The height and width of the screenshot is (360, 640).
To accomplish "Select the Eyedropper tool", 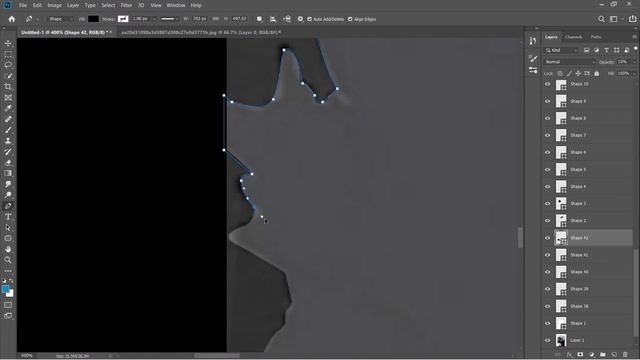I will coord(8,108).
